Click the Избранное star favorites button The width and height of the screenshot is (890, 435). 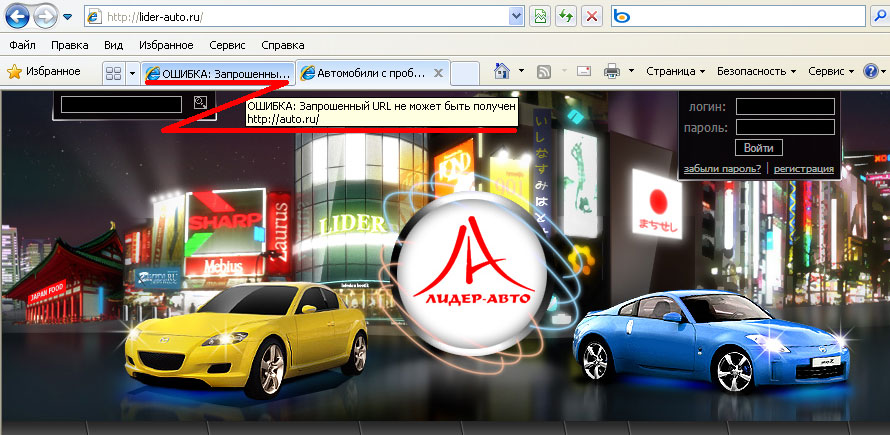coord(44,72)
